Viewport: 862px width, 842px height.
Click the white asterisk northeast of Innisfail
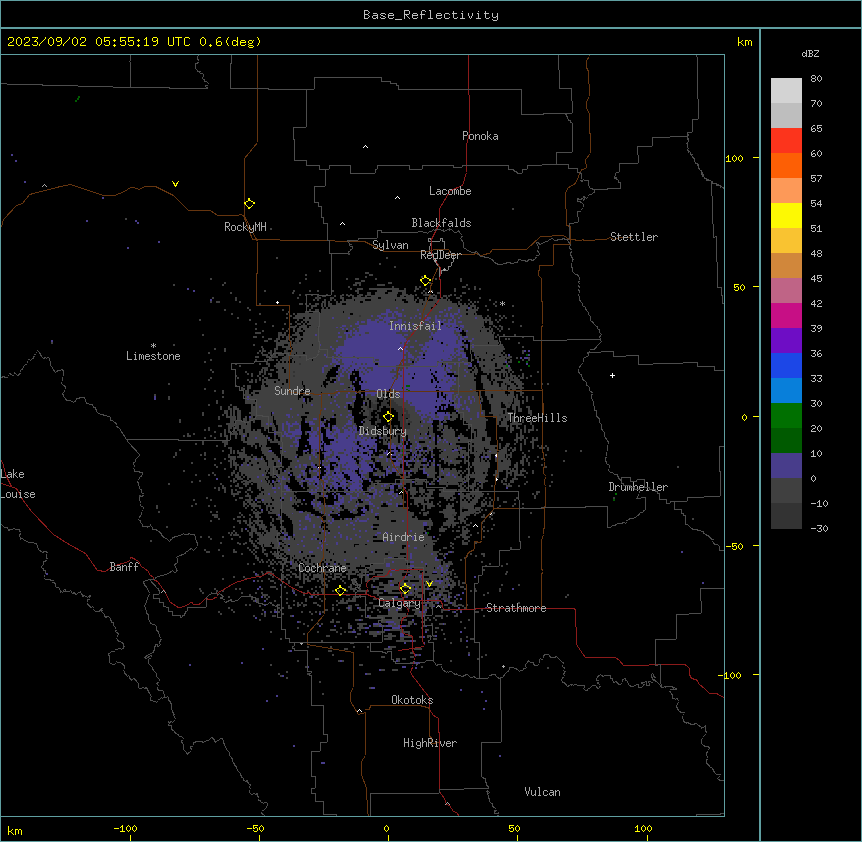(502, 303)
